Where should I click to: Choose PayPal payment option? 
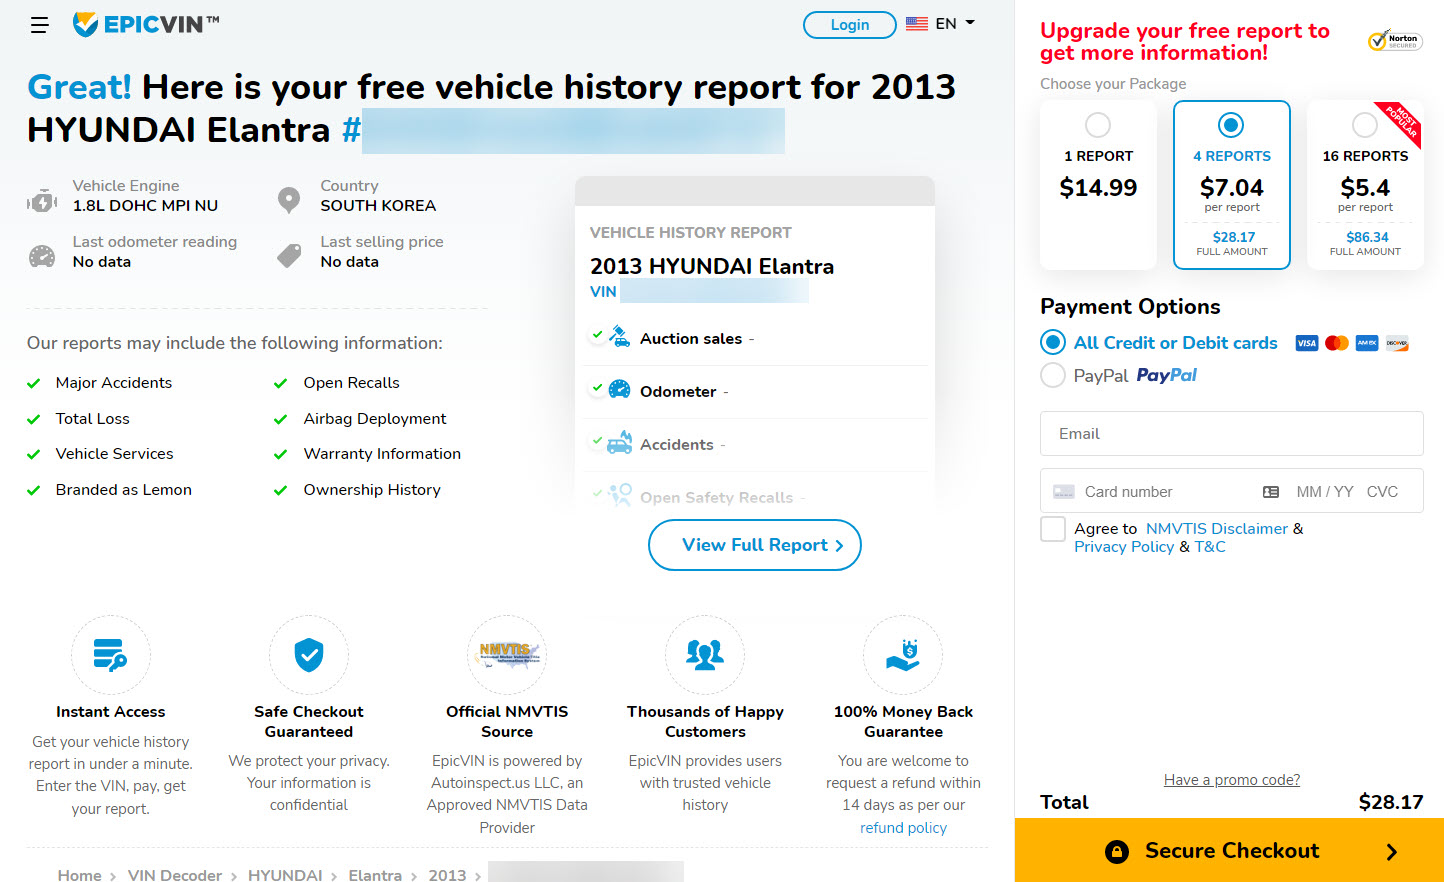[x=1053, y=375]
